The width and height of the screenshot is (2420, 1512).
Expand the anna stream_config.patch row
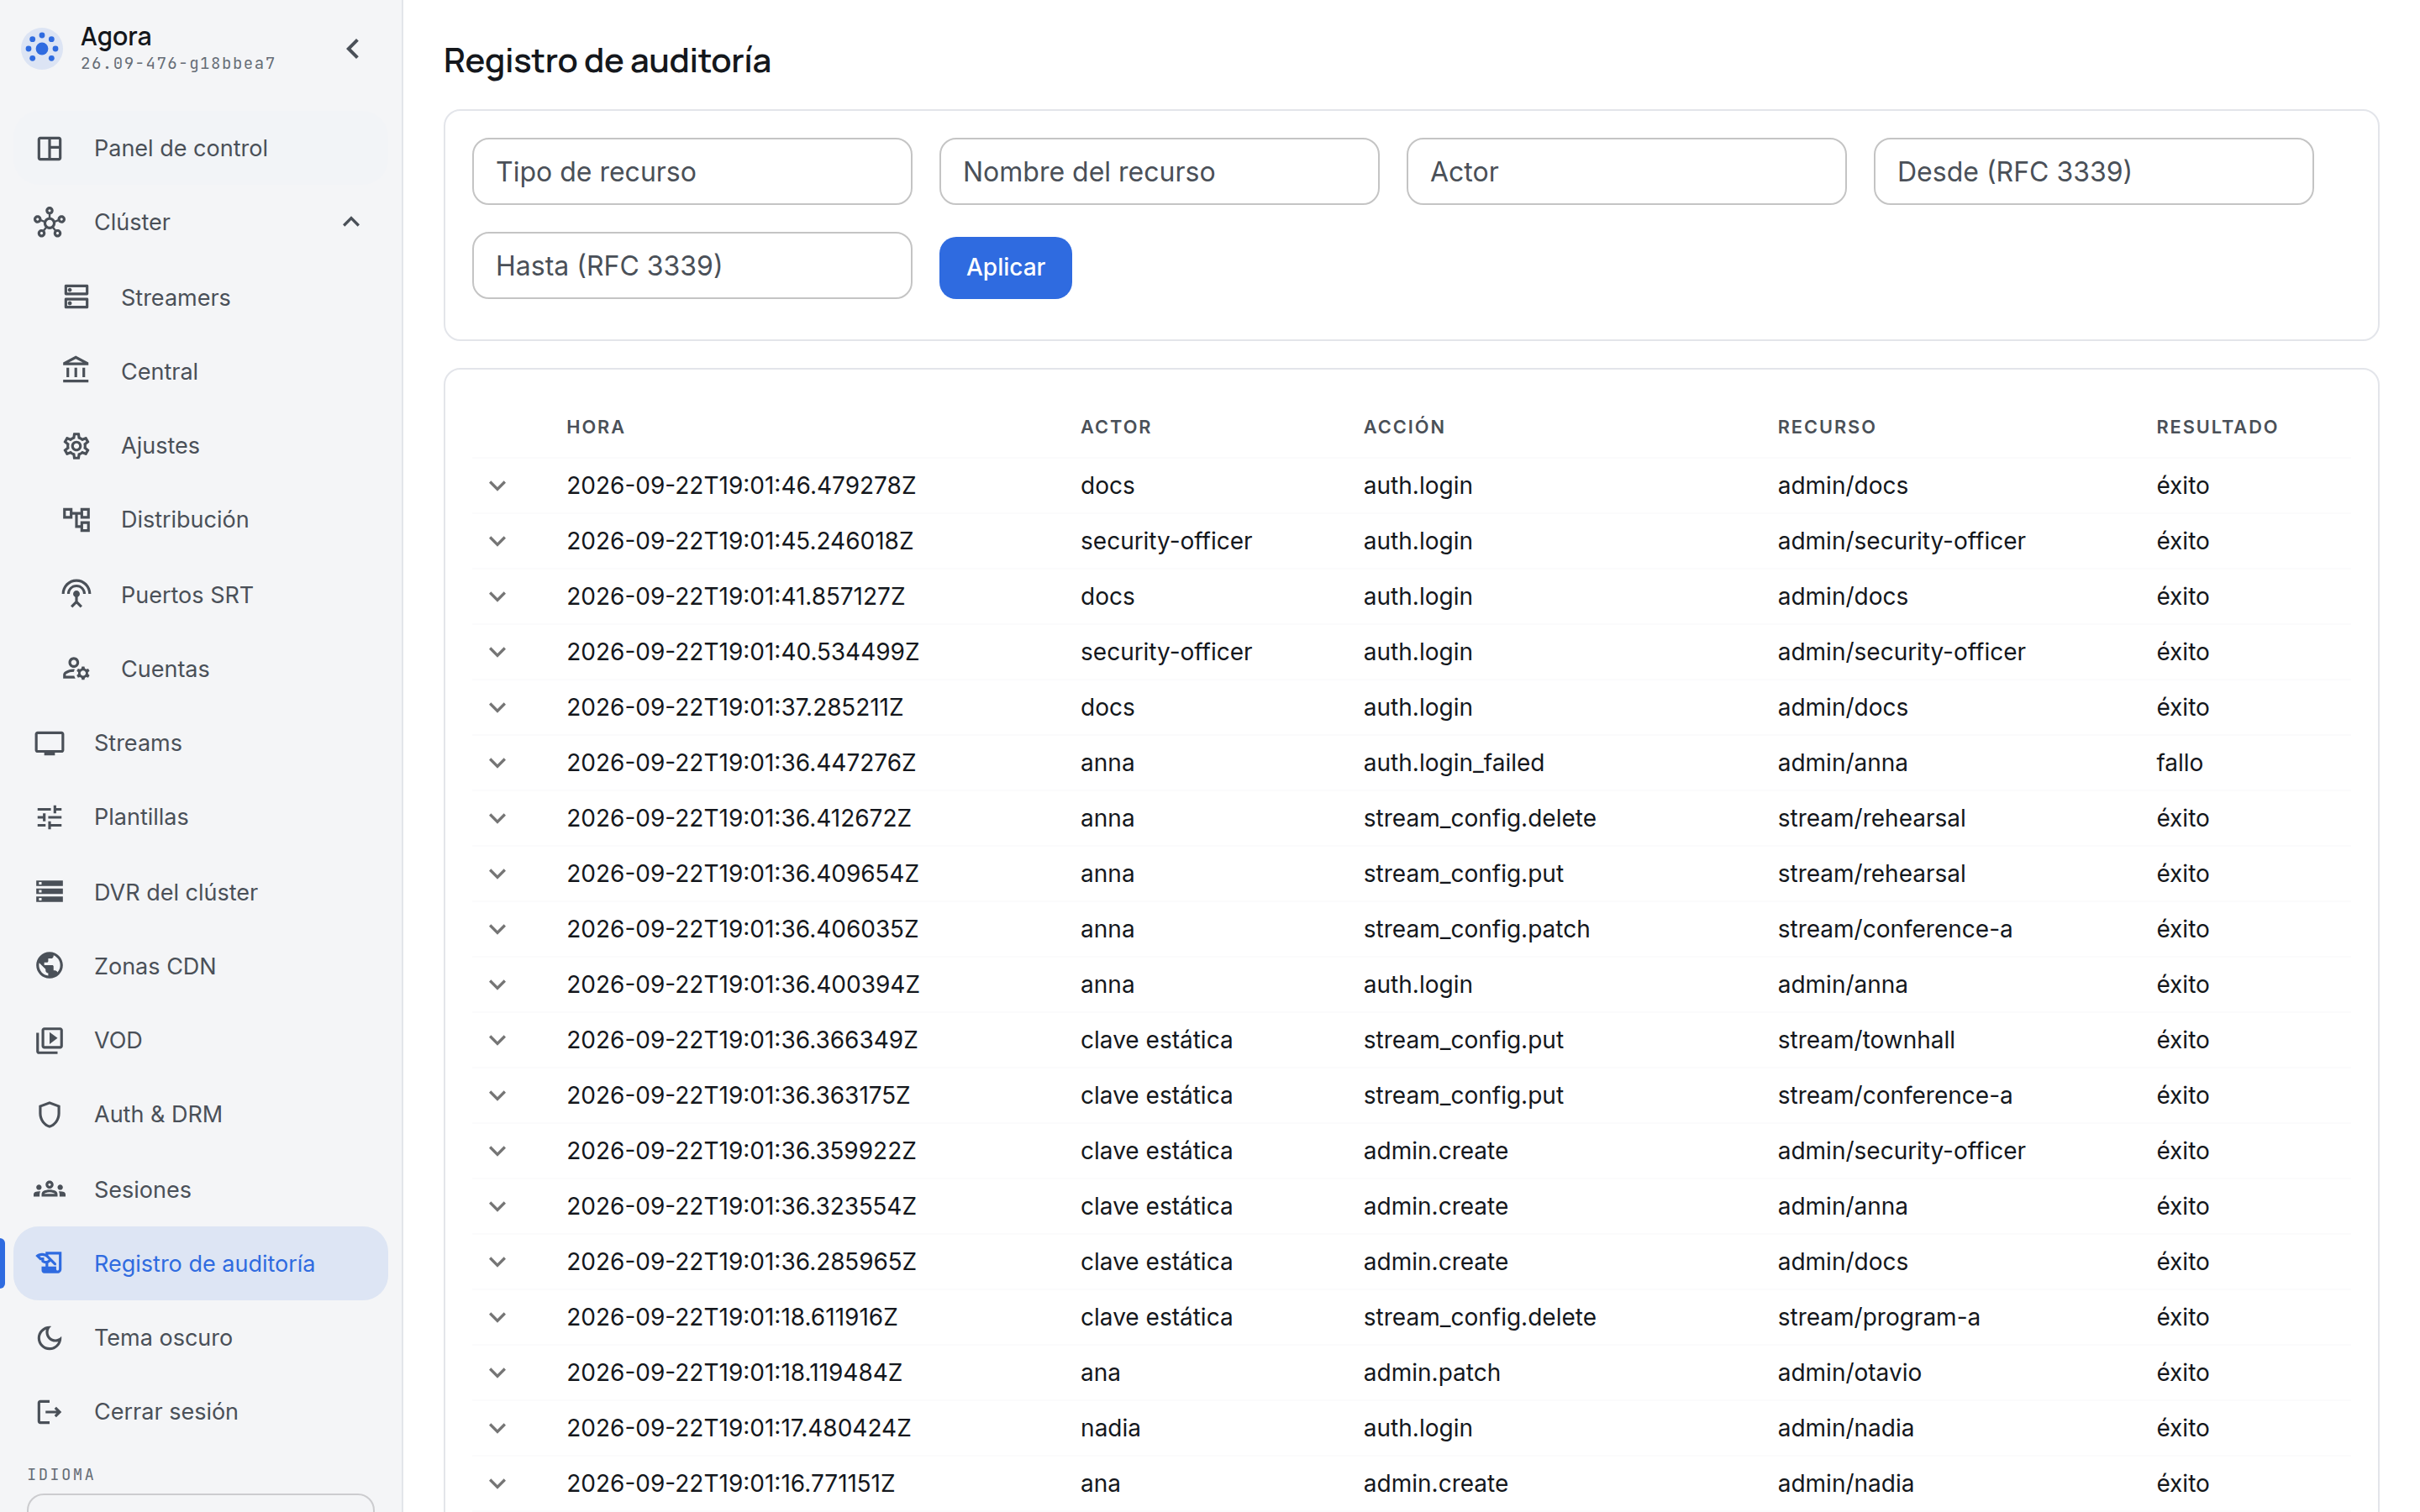click(x=497, y=929)
